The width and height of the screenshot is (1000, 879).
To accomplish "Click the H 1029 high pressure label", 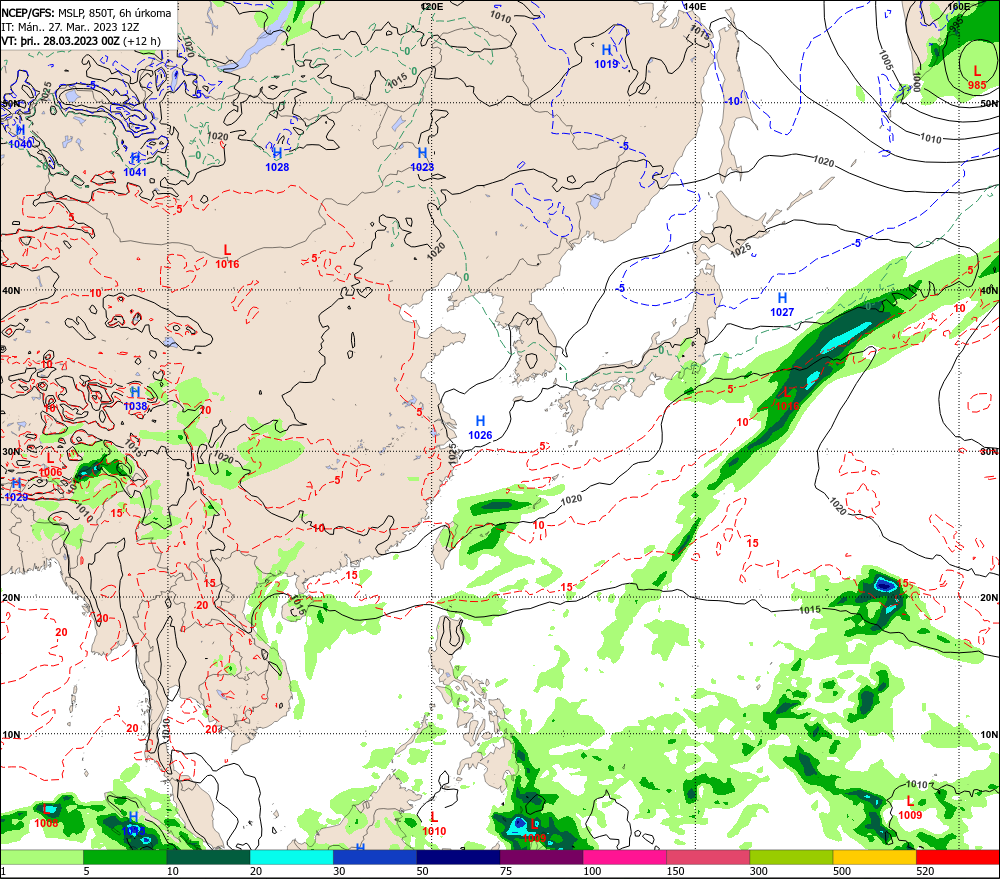I will click(16, 490).
